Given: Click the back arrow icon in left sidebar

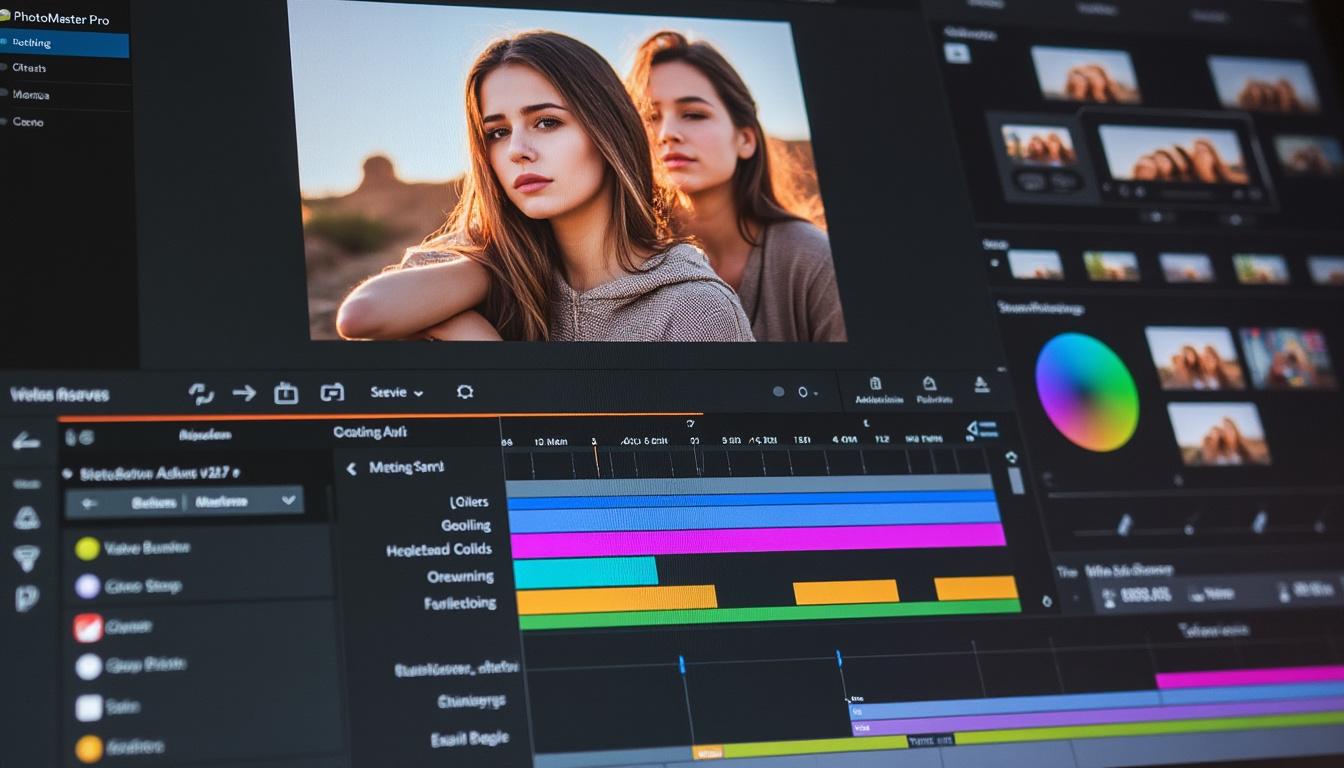Looking at the screenshot, I should (26, 441).
